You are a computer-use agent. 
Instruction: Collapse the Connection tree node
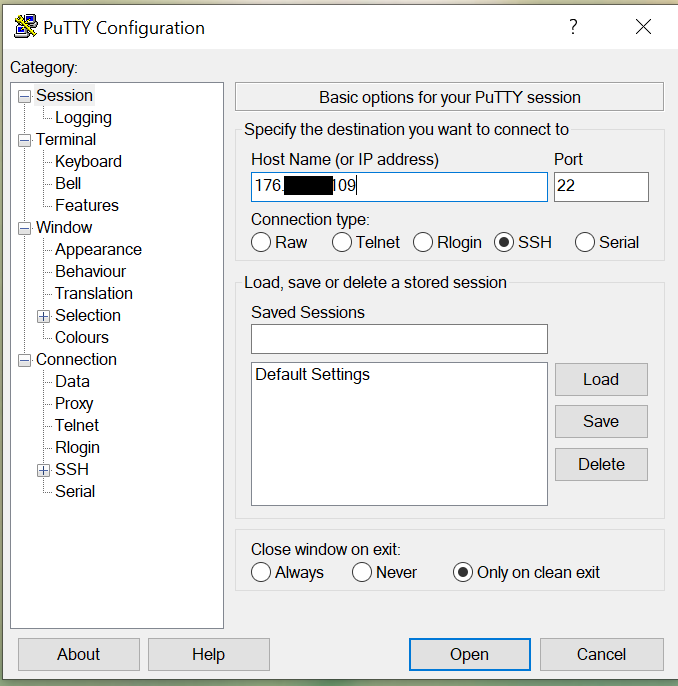pyautogui.click(x=24, y=360)
